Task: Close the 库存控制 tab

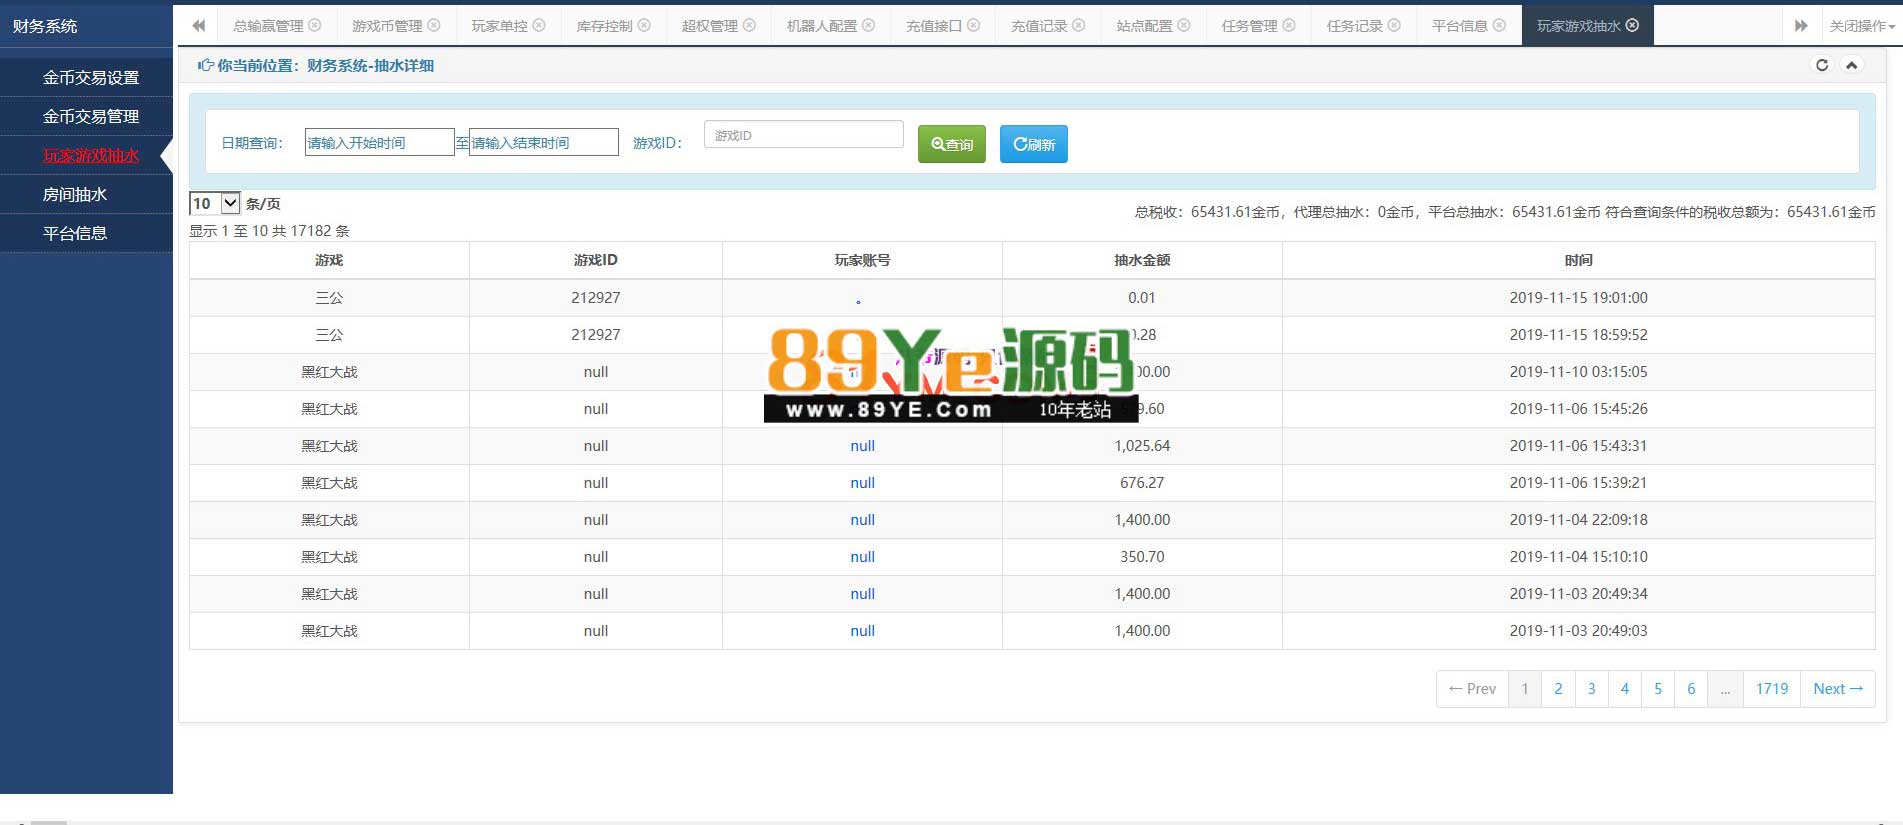Action: [644, 25]
